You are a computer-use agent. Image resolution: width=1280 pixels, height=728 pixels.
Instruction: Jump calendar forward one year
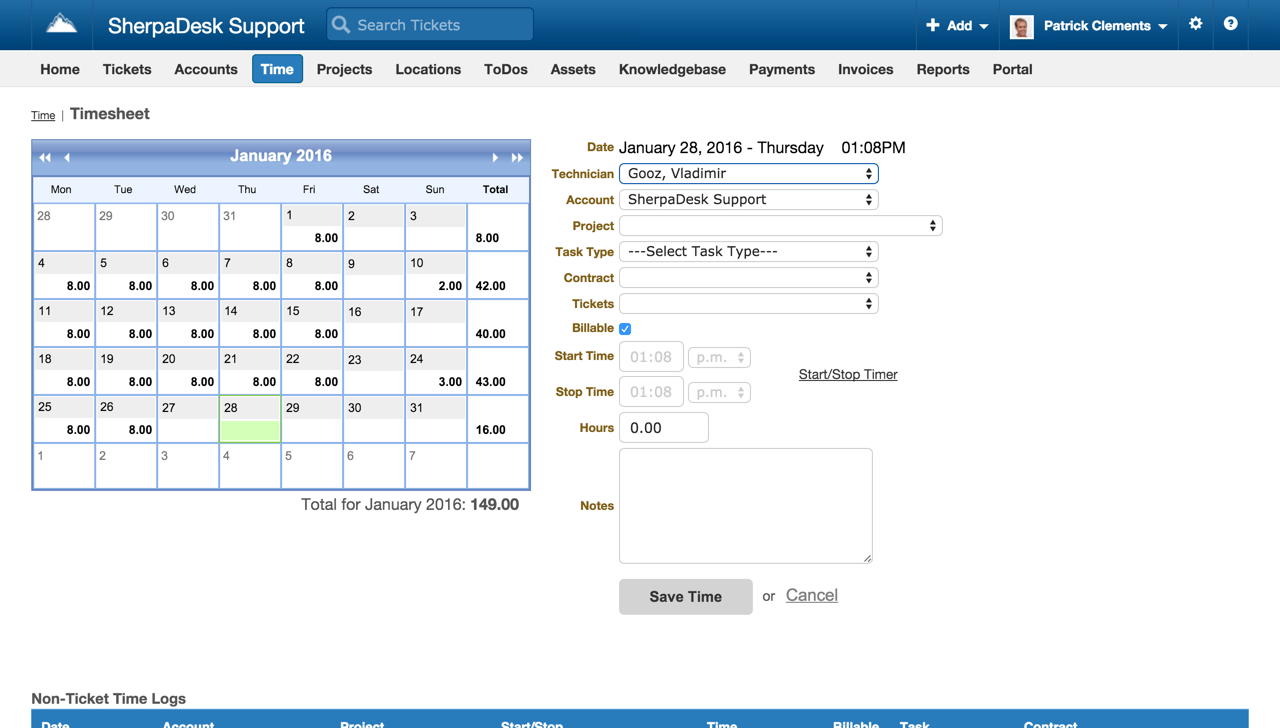[517, 157]
